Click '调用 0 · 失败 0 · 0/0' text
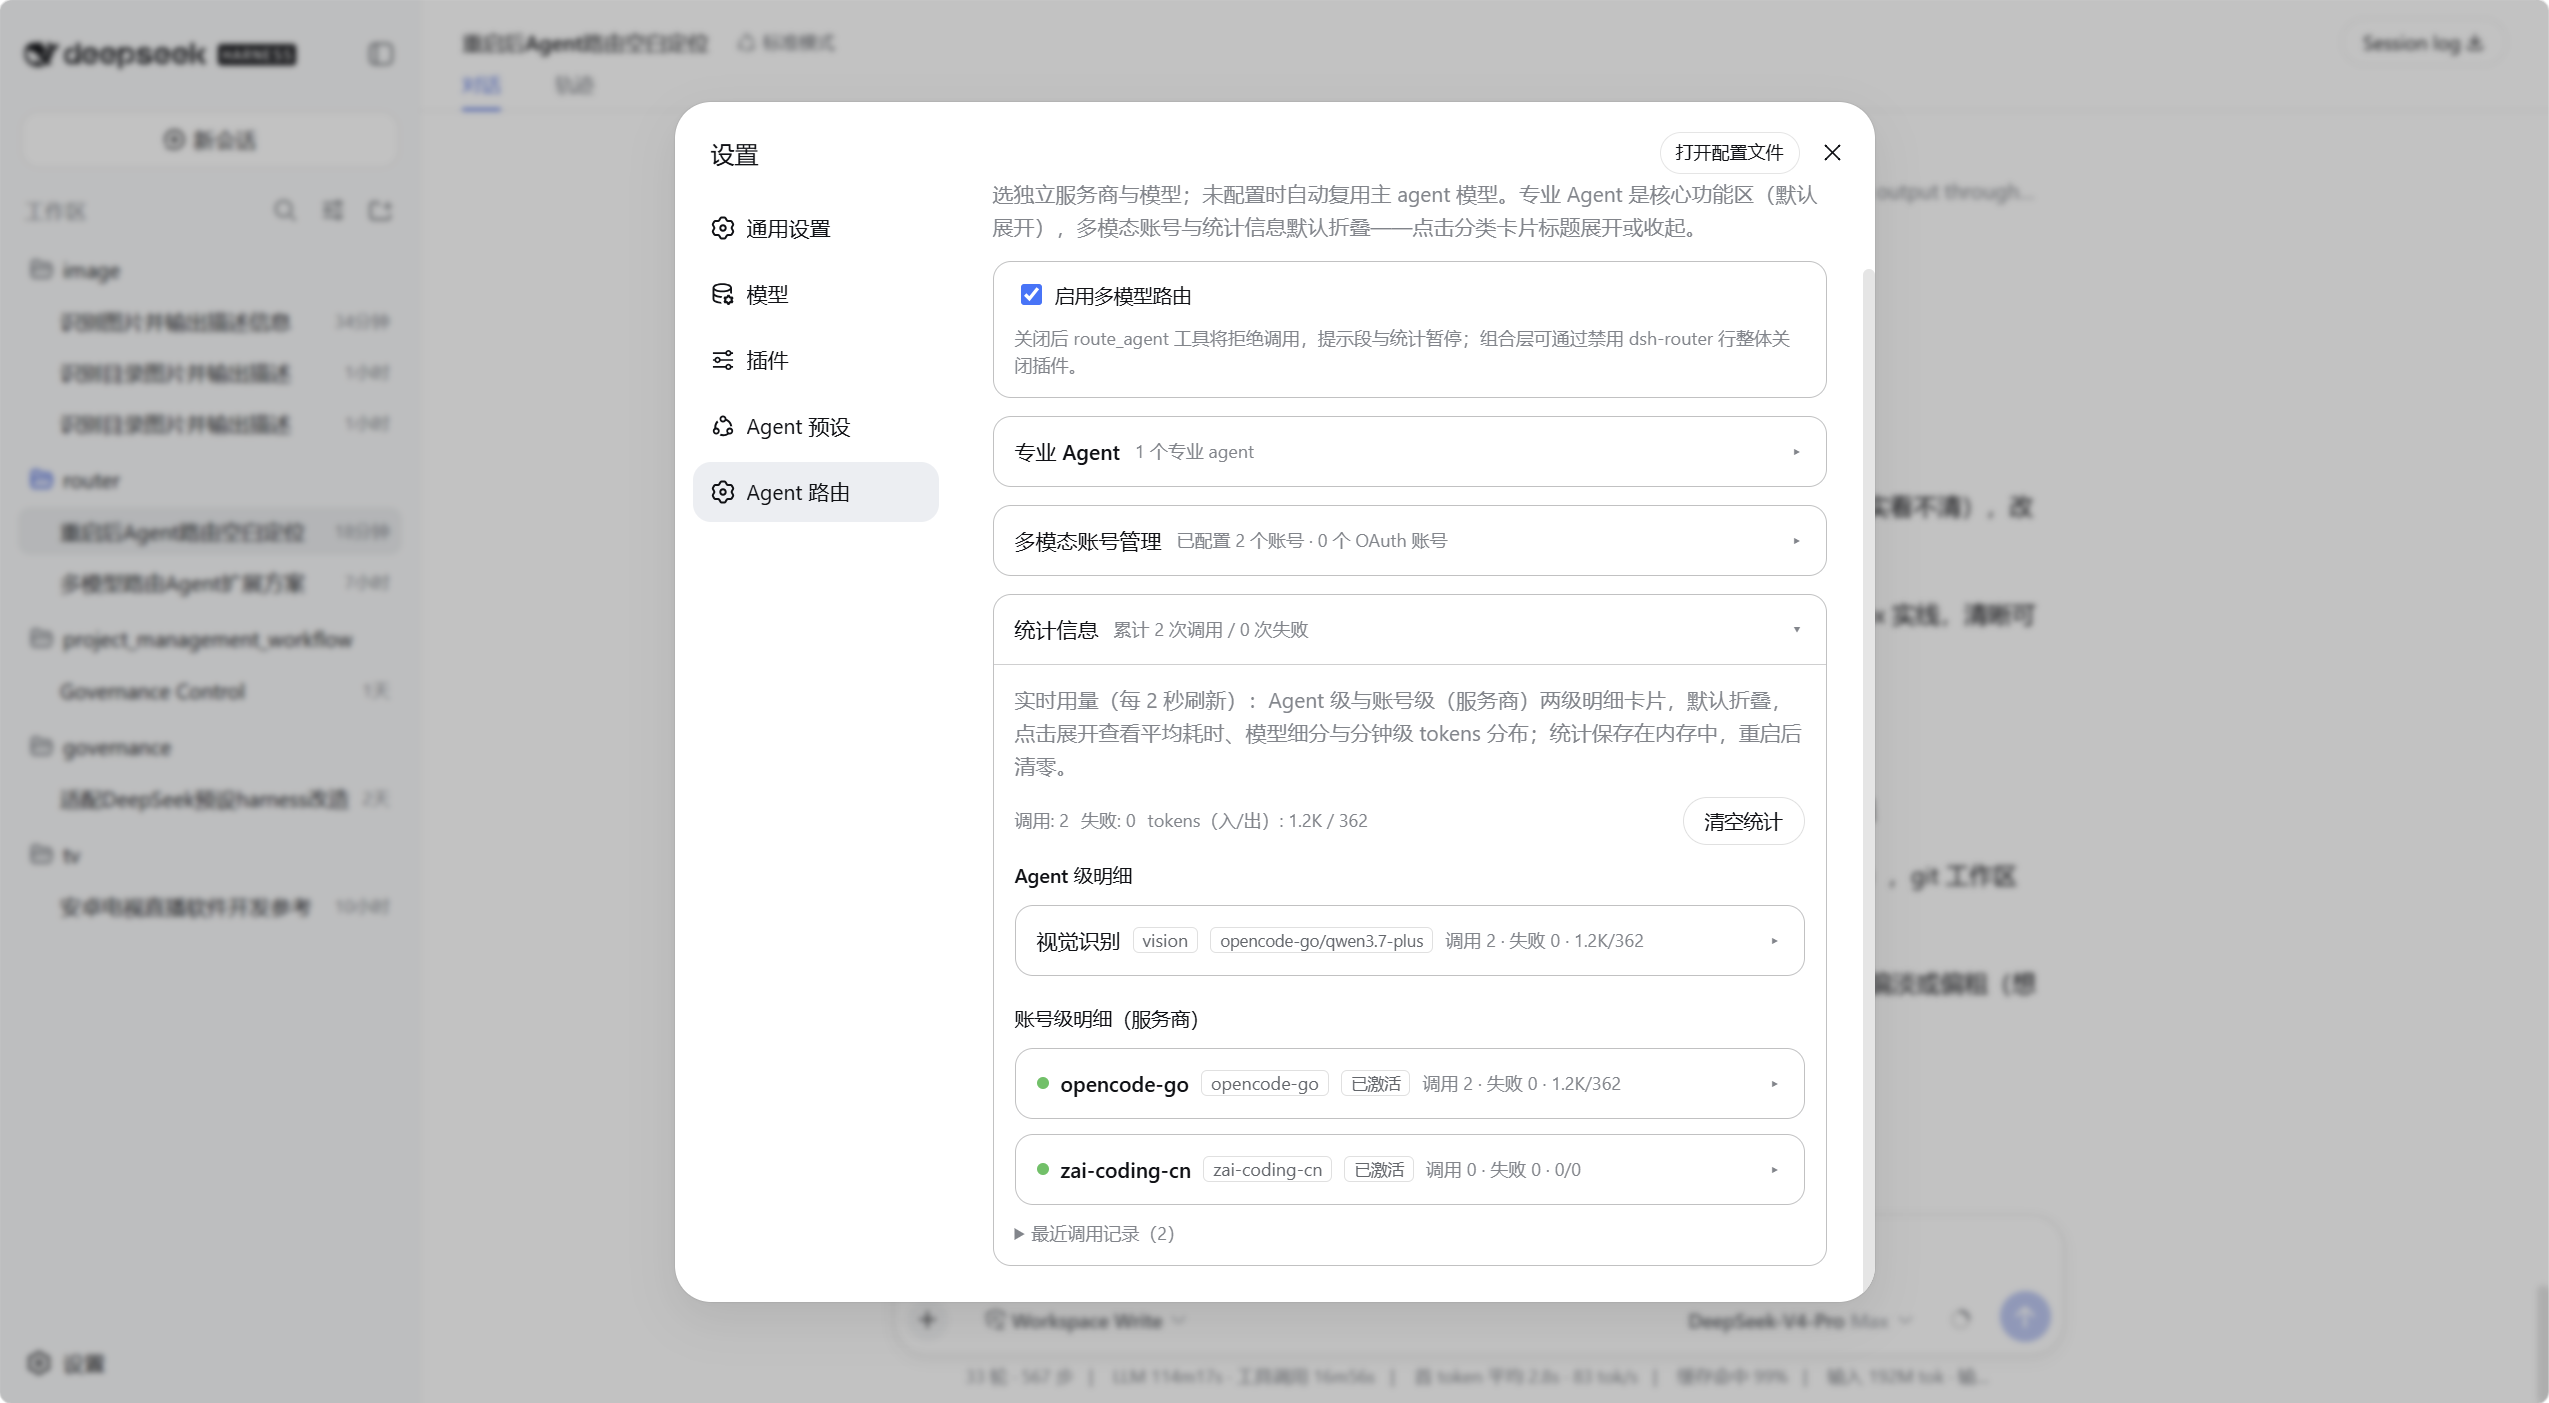 [1503, 1169]
